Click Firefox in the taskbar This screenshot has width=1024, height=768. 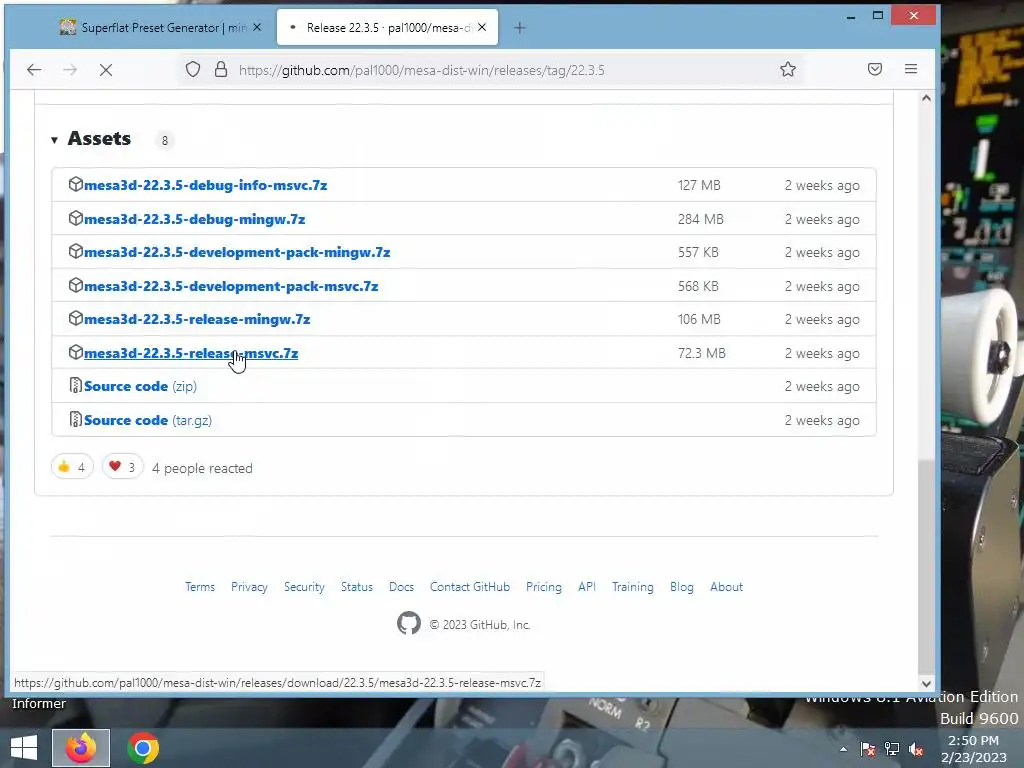(81, 748)
